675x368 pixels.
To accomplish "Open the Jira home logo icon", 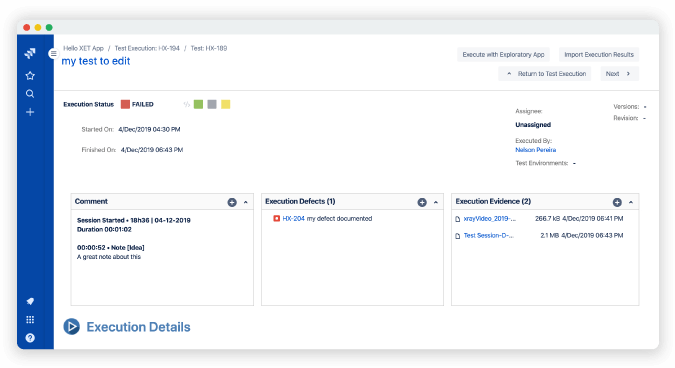I will 30,53.
